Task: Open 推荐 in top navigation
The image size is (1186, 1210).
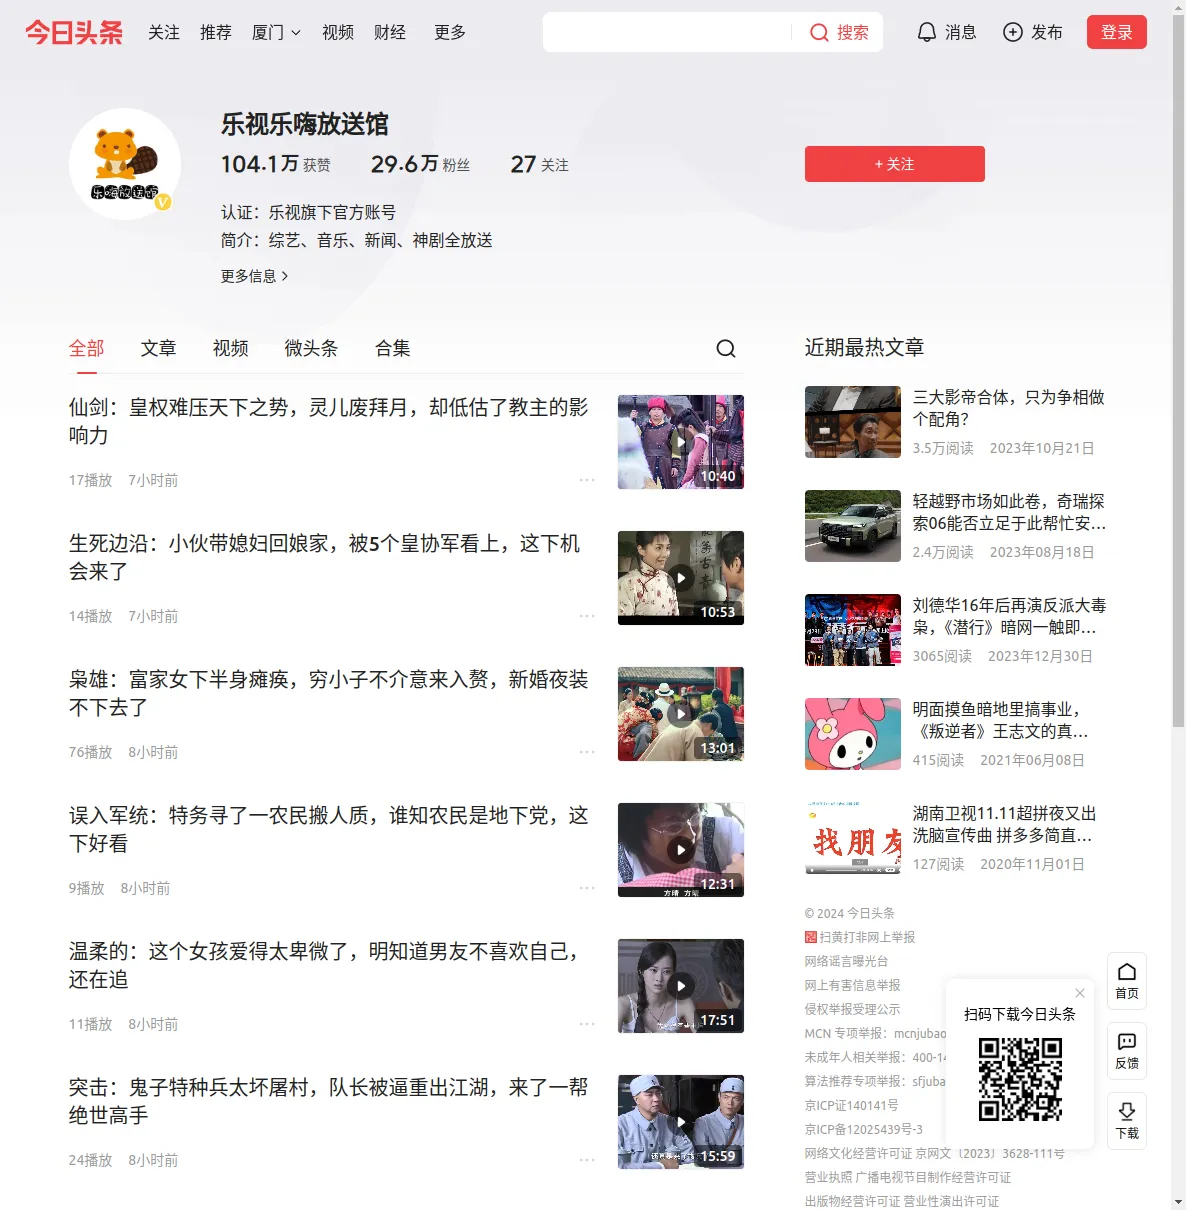Action: point(216,32)
